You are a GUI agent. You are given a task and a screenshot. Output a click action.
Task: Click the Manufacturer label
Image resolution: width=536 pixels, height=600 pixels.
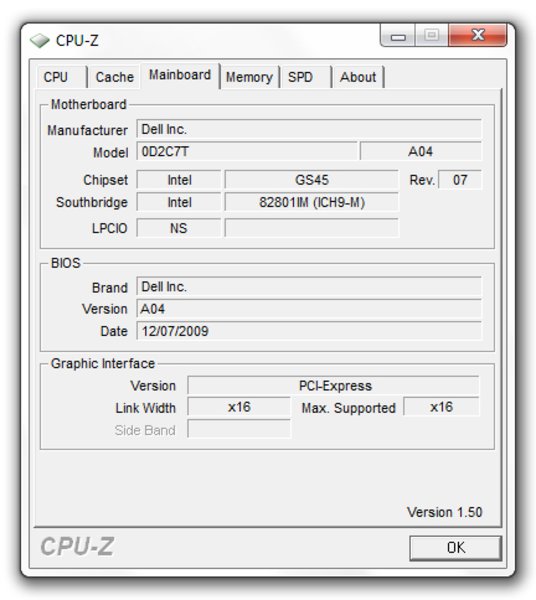point(87,130)
